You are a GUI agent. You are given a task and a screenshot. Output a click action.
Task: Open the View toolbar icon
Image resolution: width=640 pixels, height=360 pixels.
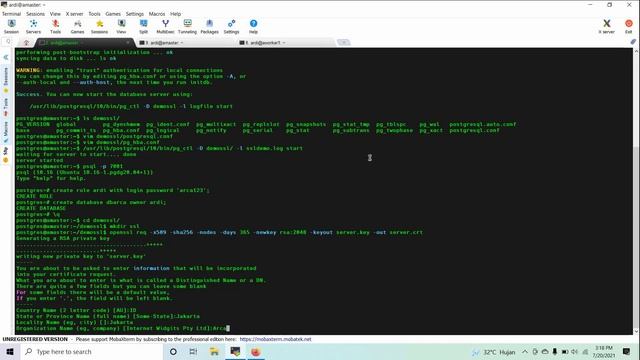(121, 27)
